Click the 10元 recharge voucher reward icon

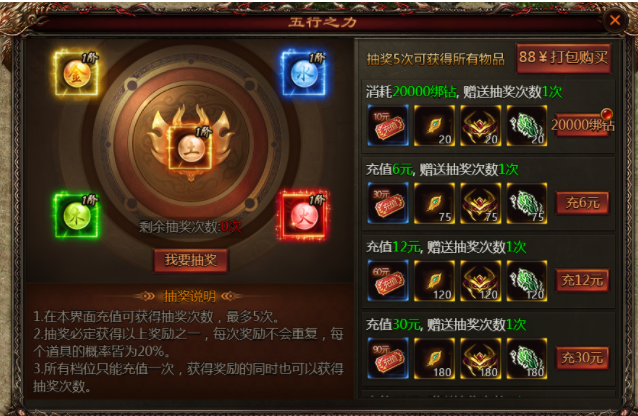click(x=388, y=125)
